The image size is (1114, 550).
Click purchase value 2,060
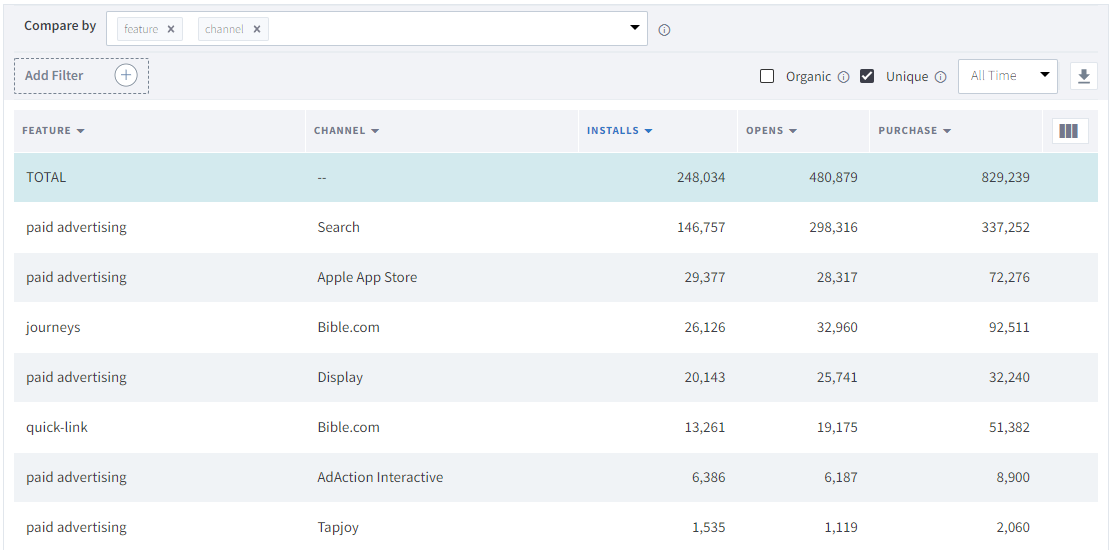point(1012,527)
